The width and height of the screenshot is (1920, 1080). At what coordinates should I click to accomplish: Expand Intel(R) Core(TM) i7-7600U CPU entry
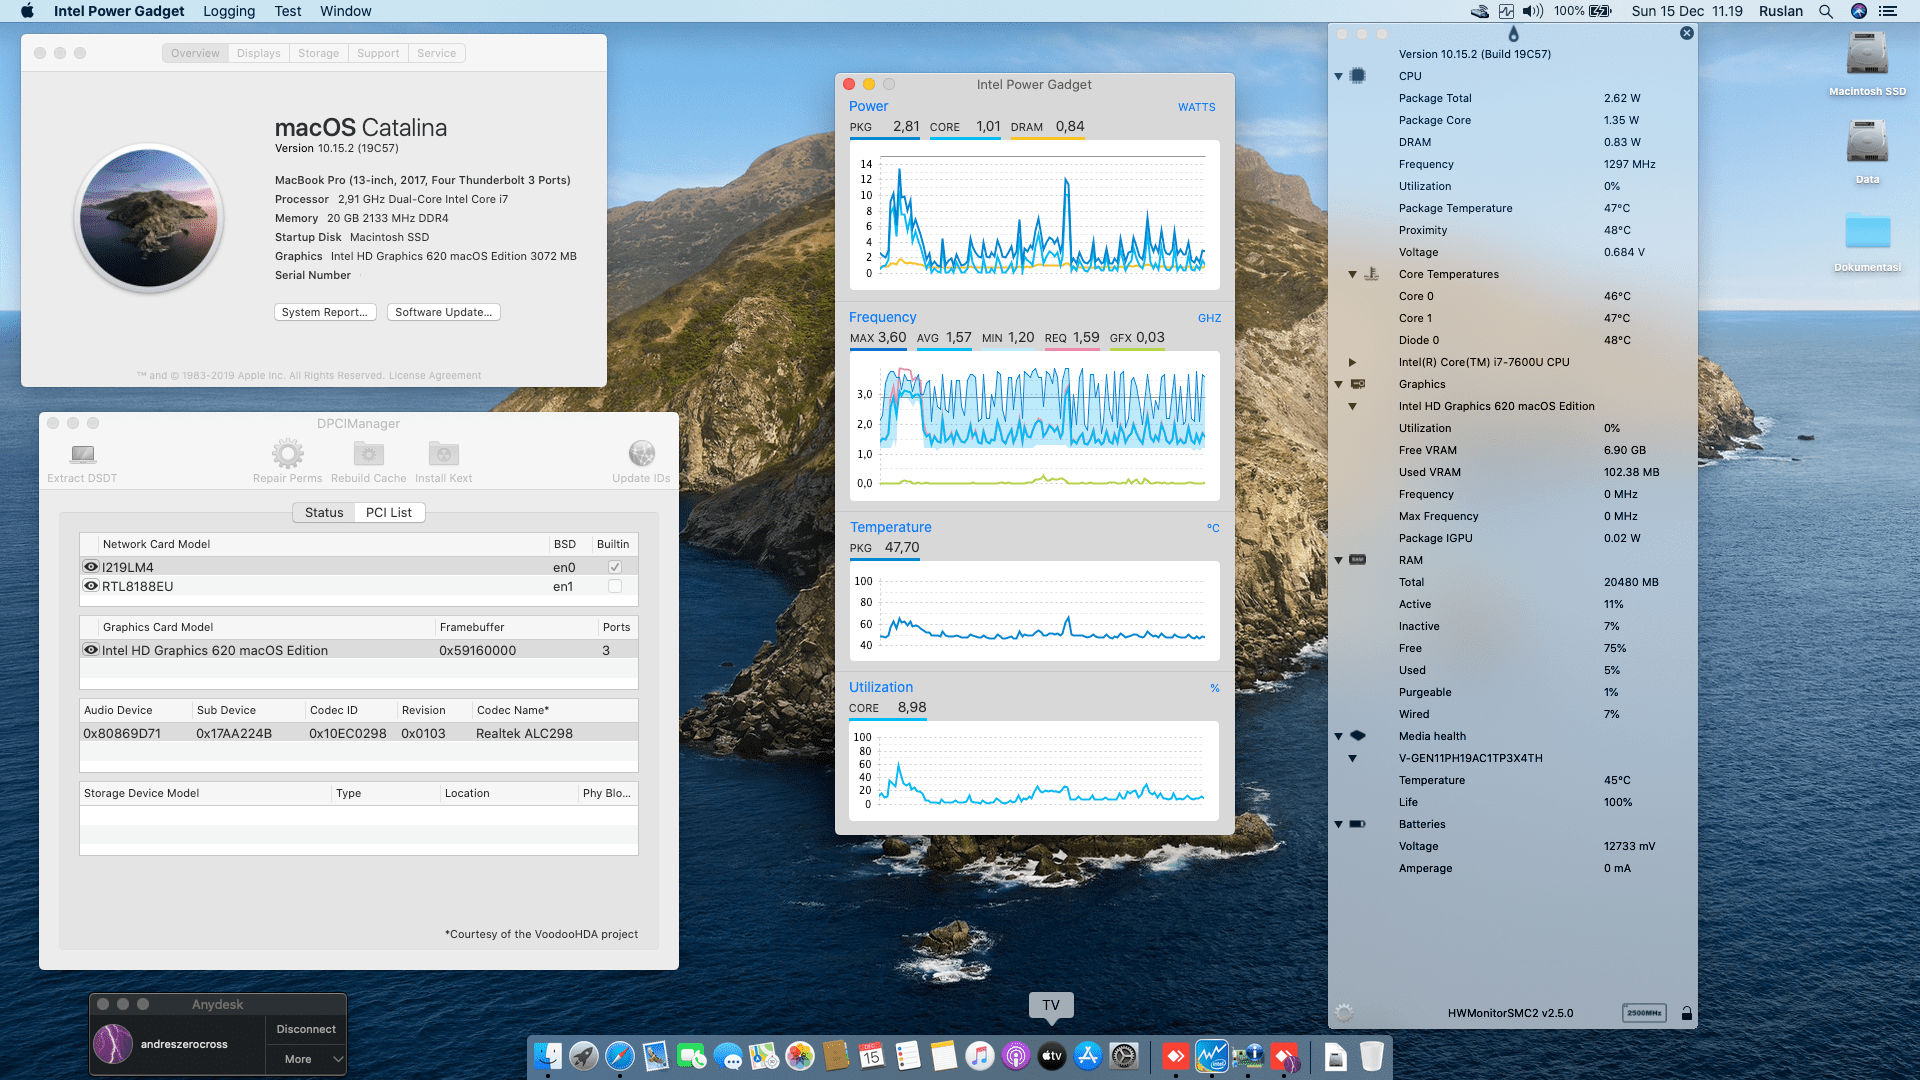[1353, 362]
